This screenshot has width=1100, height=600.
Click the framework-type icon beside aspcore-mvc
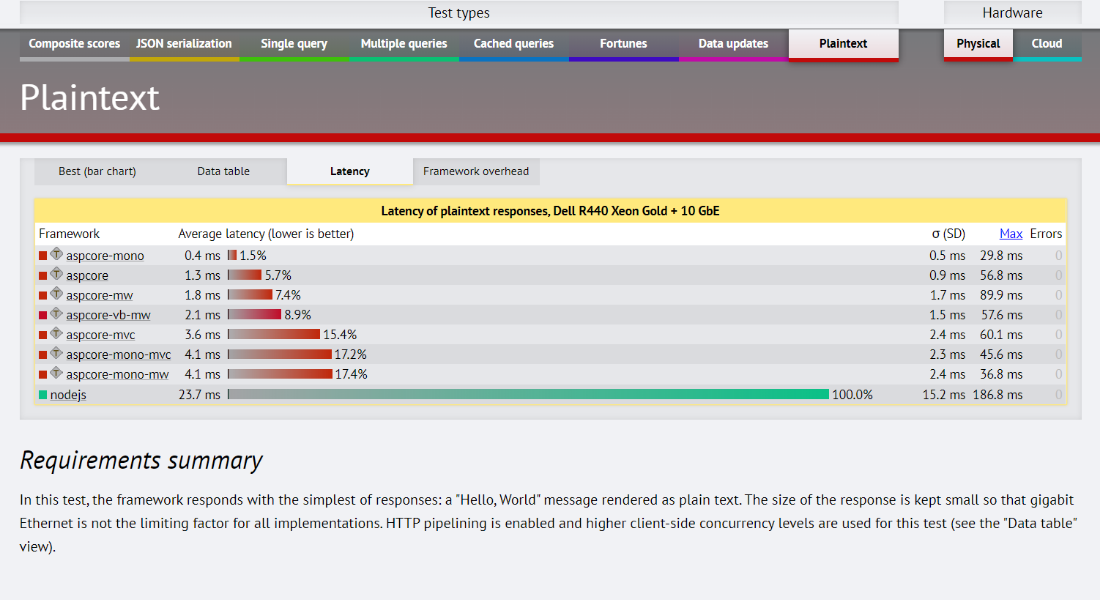coord(56,333)
